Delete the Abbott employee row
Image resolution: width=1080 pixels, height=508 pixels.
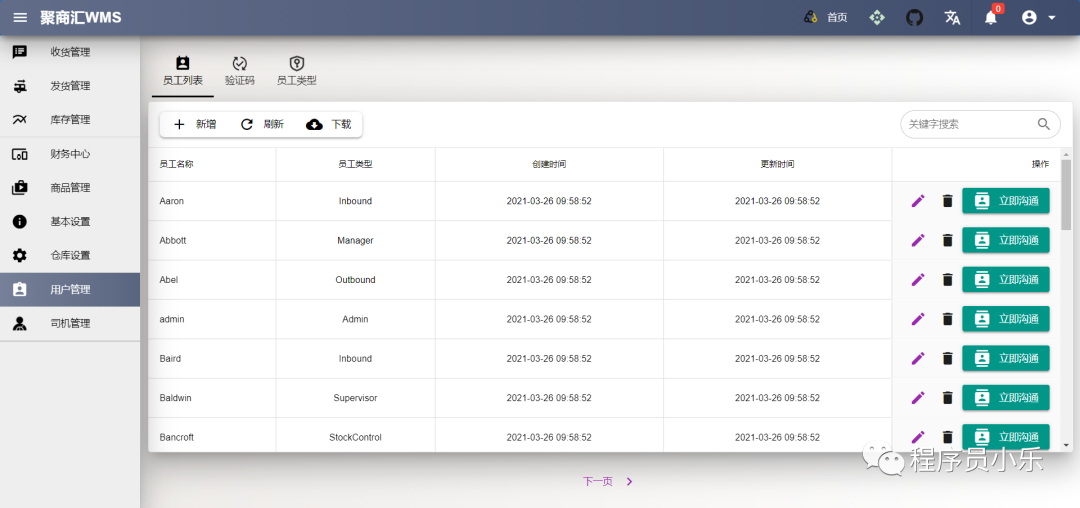coord(947,240)
